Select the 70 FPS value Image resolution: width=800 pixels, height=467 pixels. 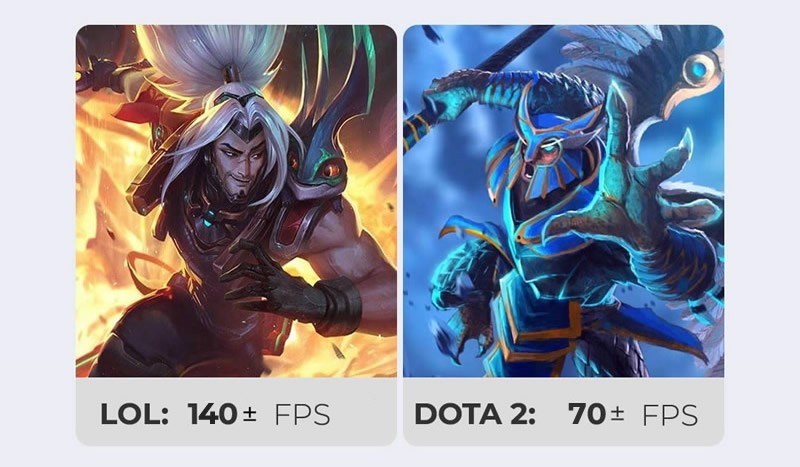tap(587, 414)
